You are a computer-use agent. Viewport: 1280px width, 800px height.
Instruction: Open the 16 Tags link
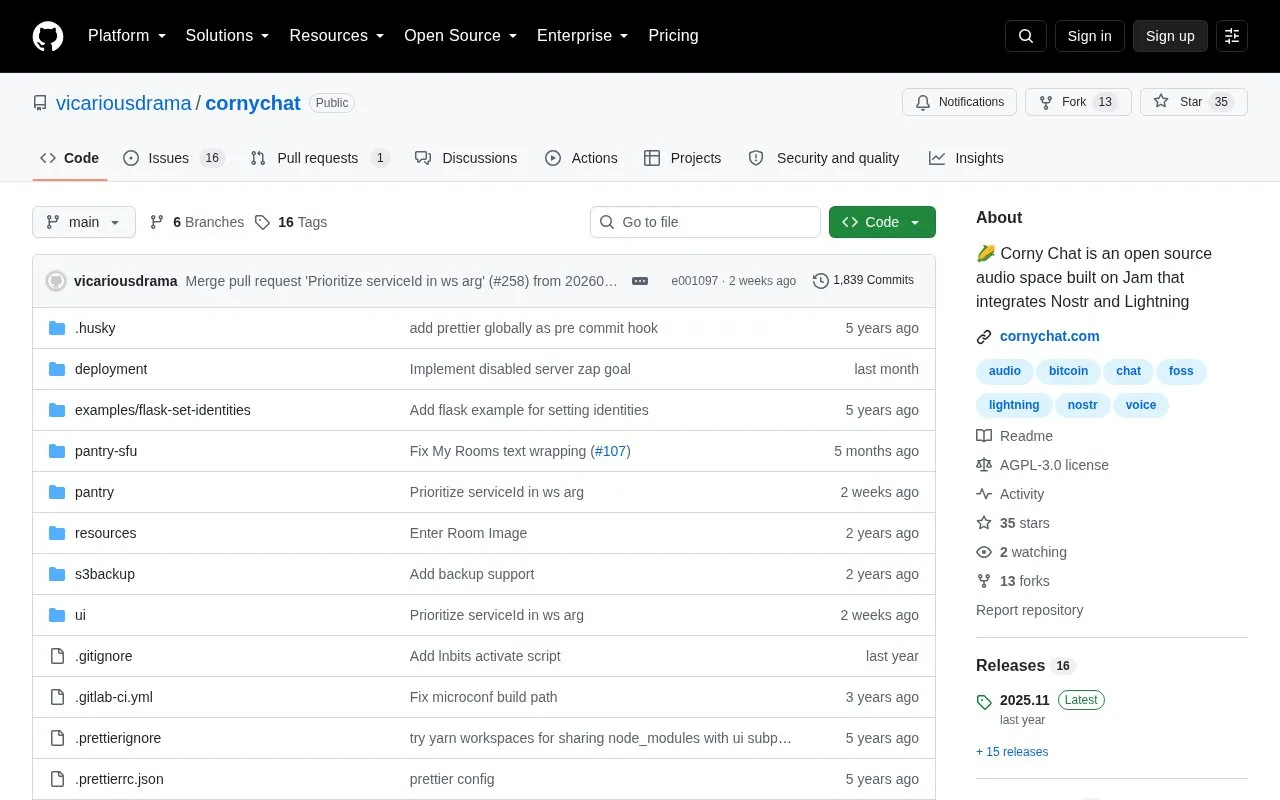tap(291, 222)
